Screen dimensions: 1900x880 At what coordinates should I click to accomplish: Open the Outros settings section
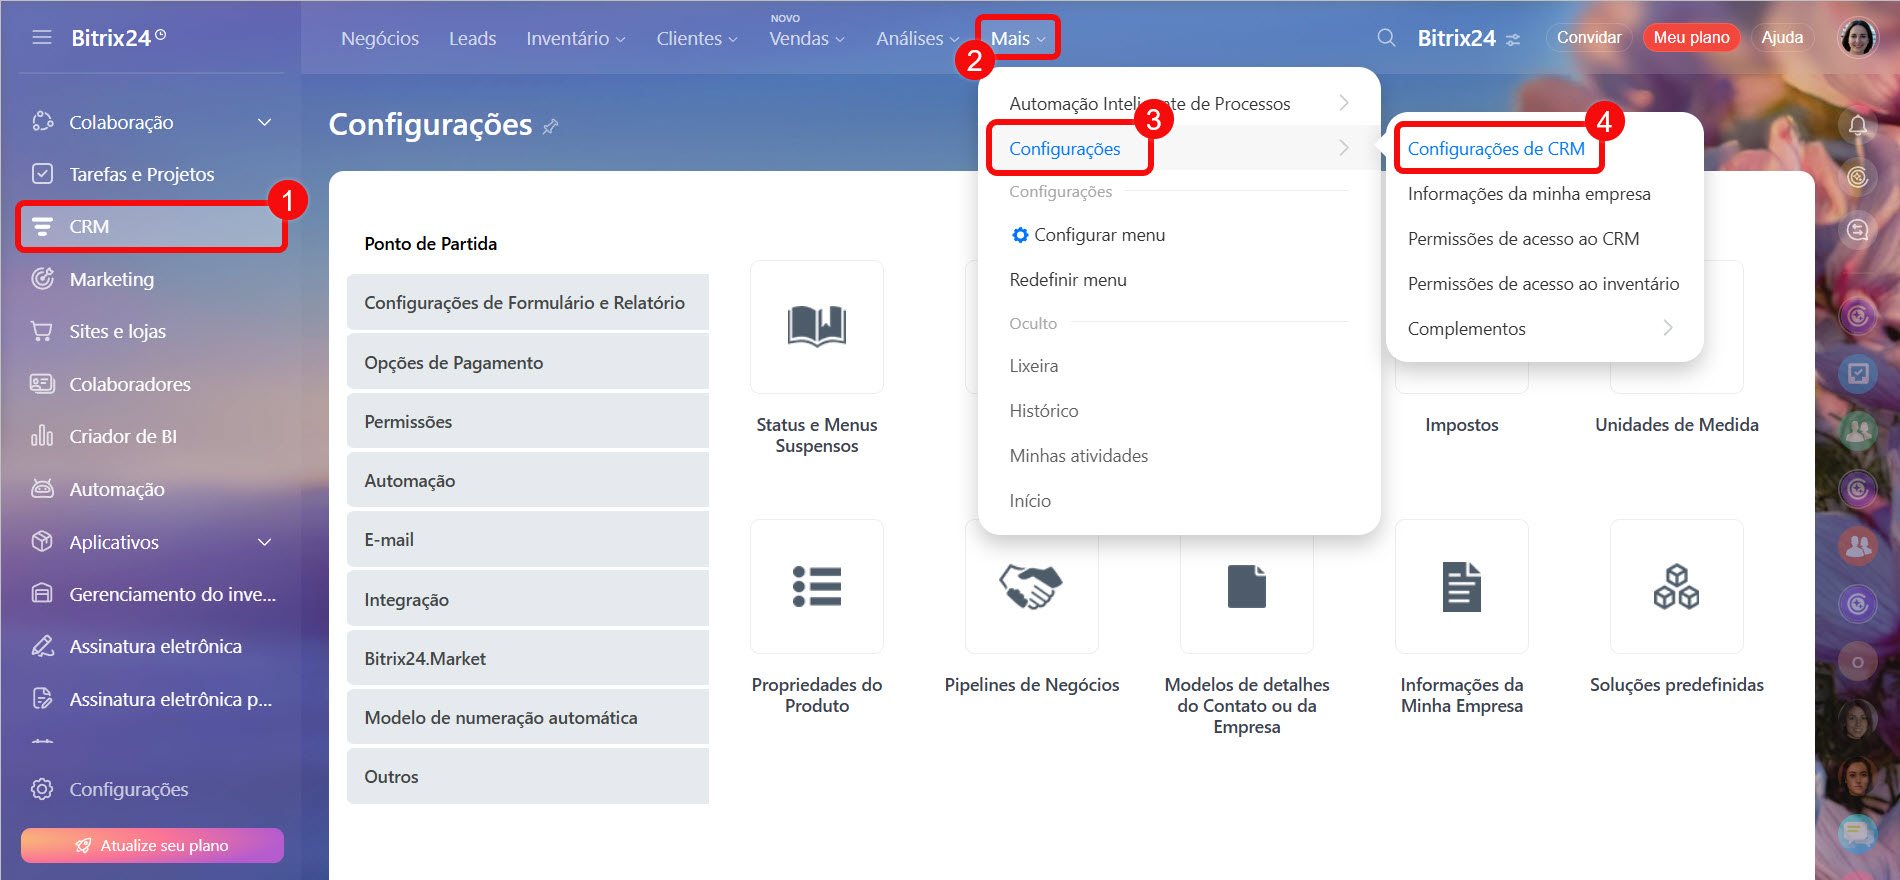[x=528, y=776]
